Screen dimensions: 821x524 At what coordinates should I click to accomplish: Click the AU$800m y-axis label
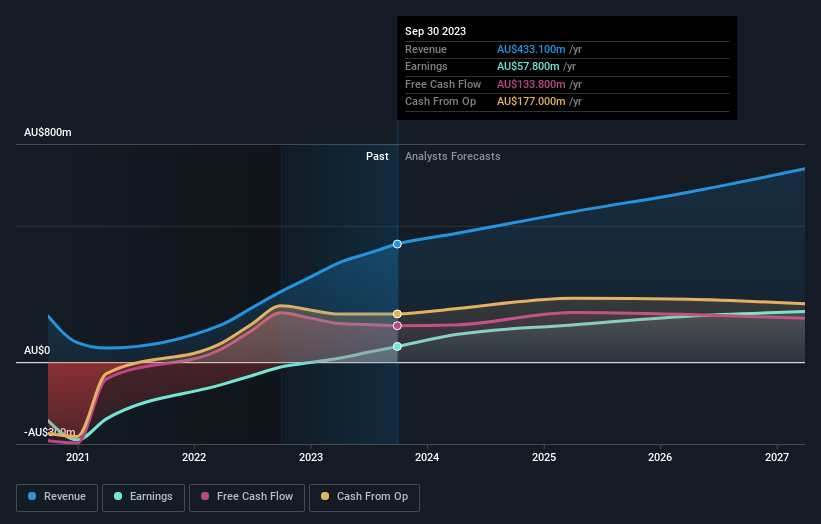point(48,132)
